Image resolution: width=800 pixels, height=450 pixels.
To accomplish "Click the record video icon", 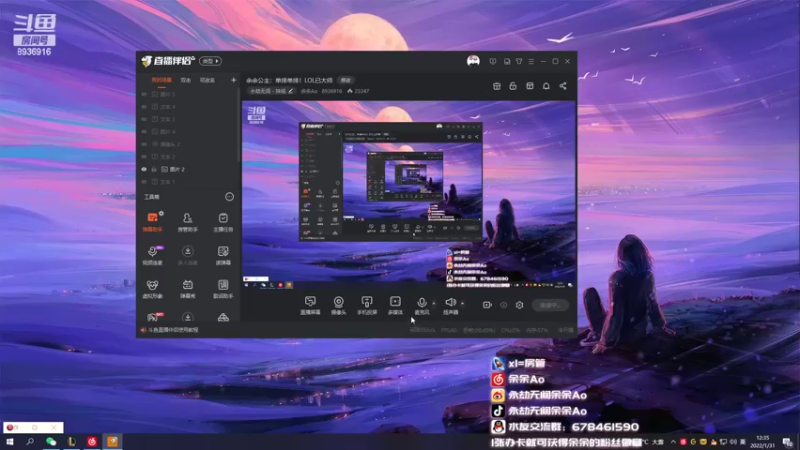I will coord(487,305).
